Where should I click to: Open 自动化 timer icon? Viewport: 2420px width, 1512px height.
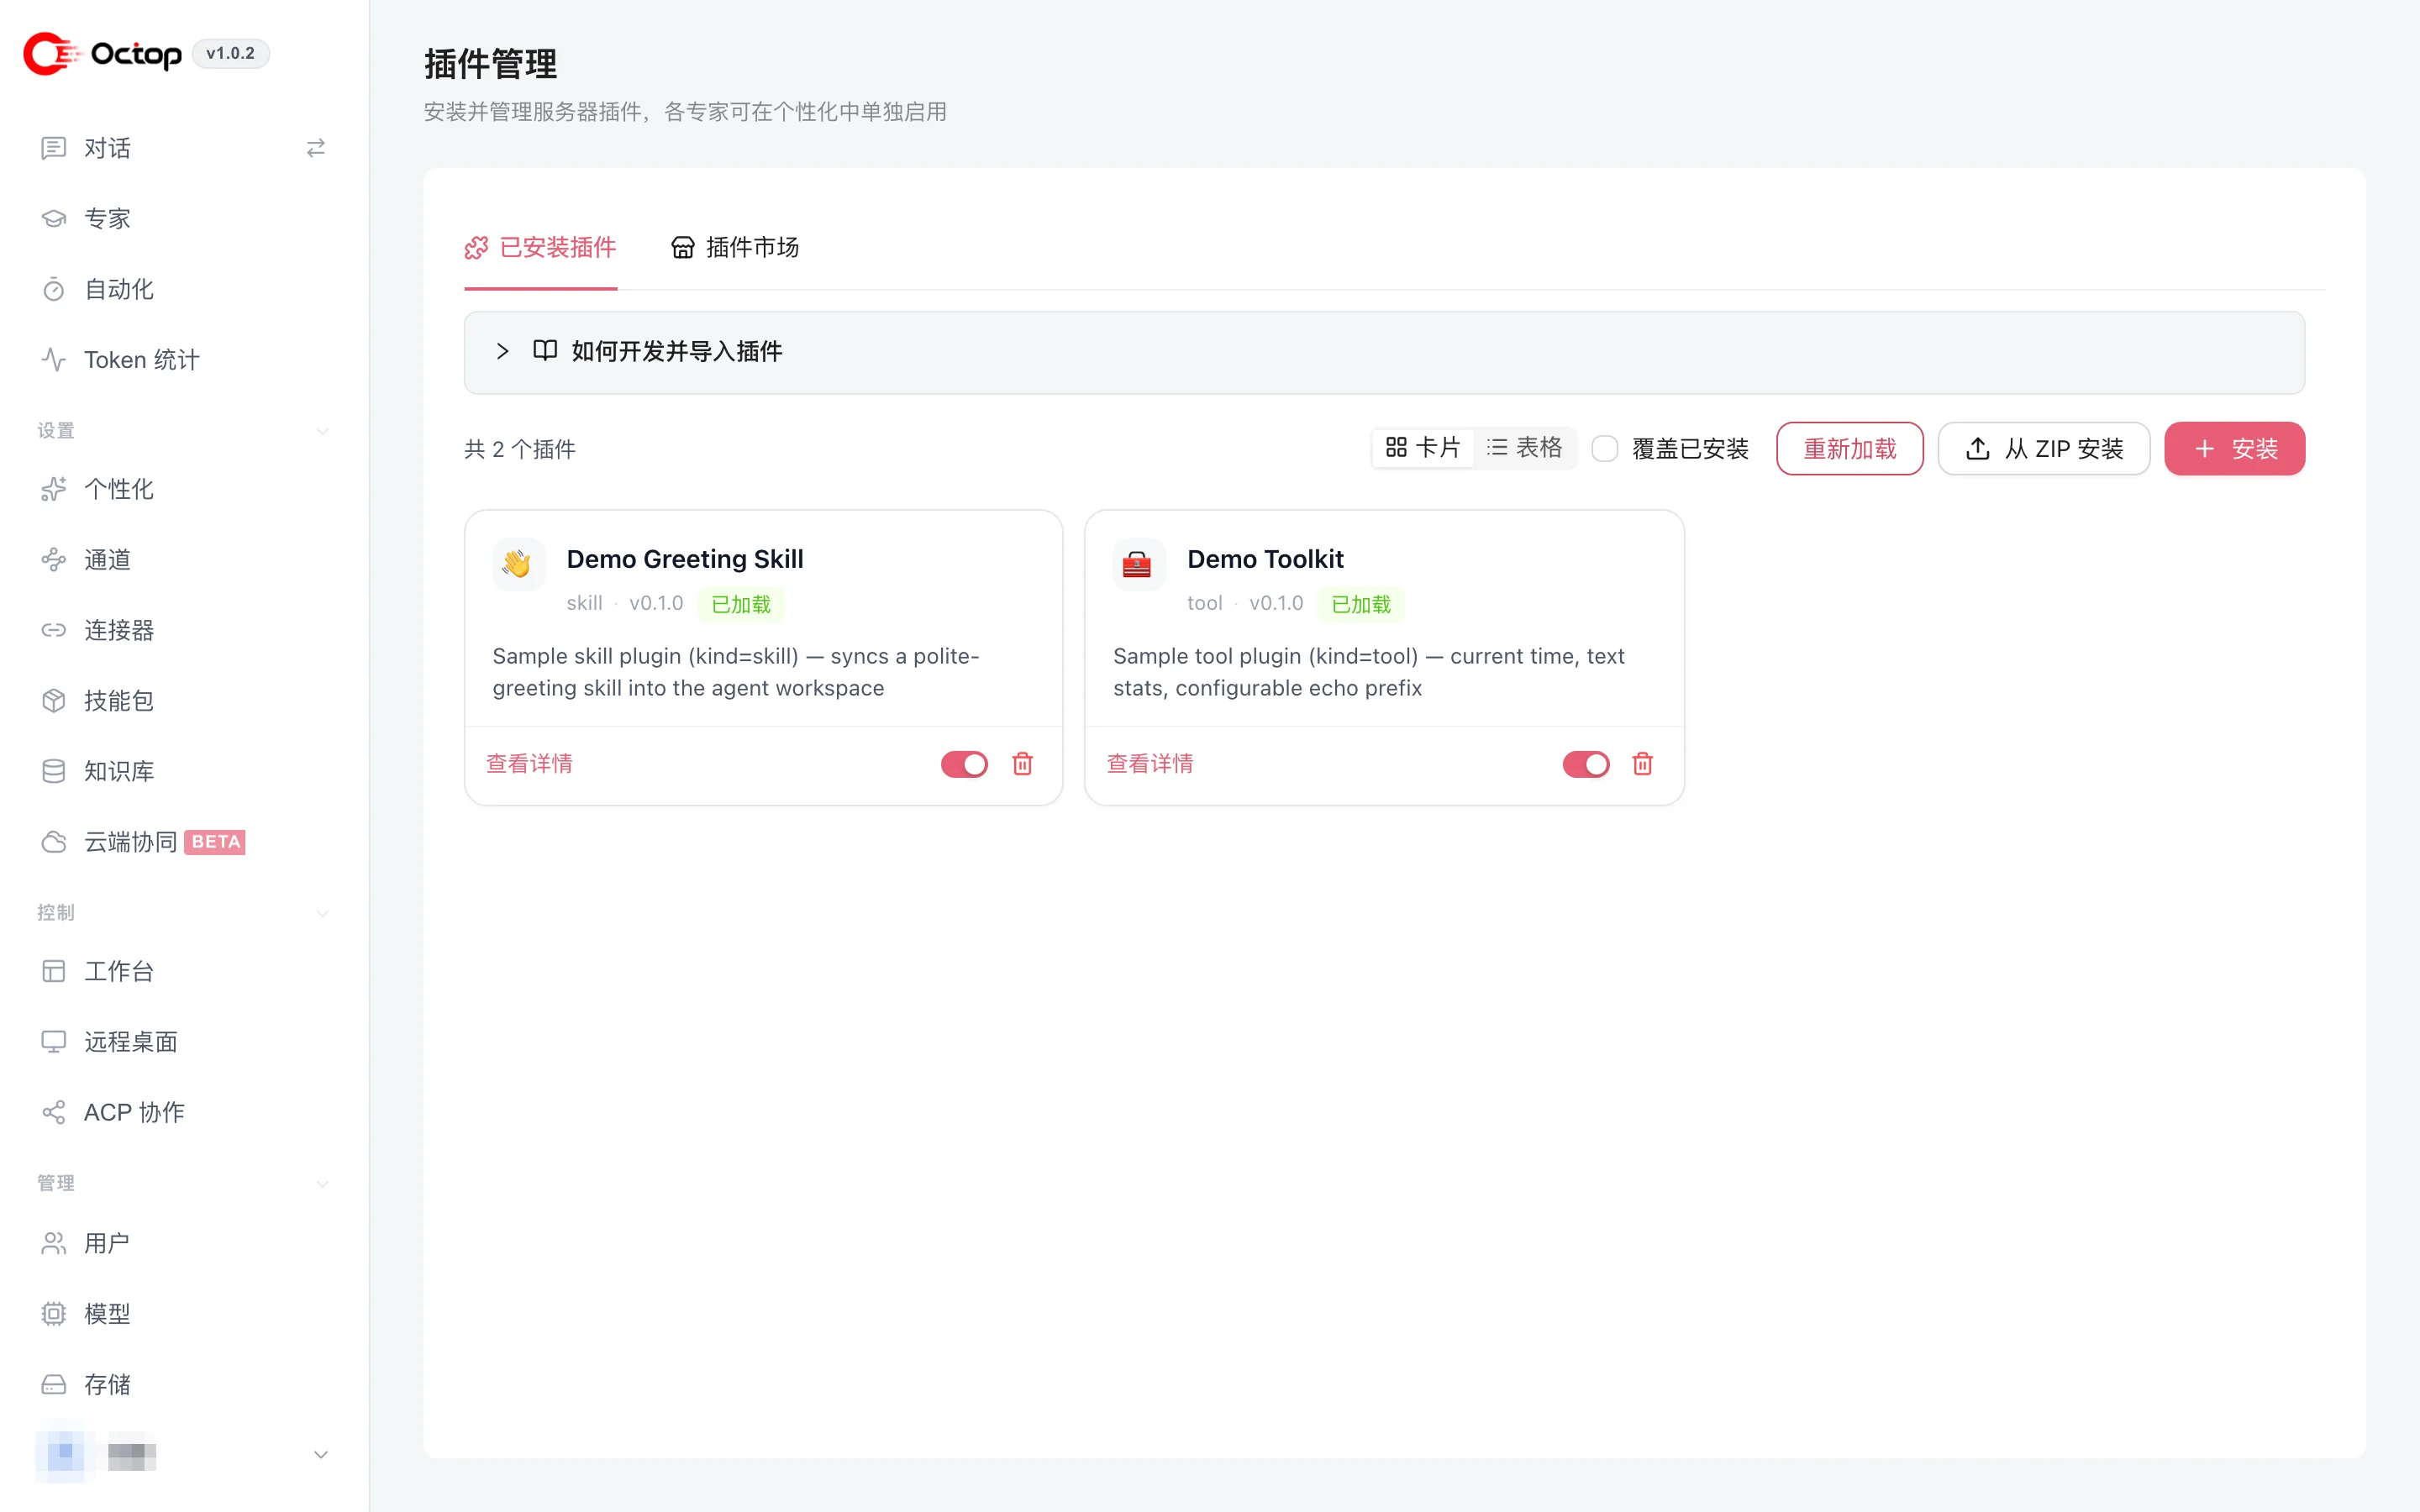[54, 289]
